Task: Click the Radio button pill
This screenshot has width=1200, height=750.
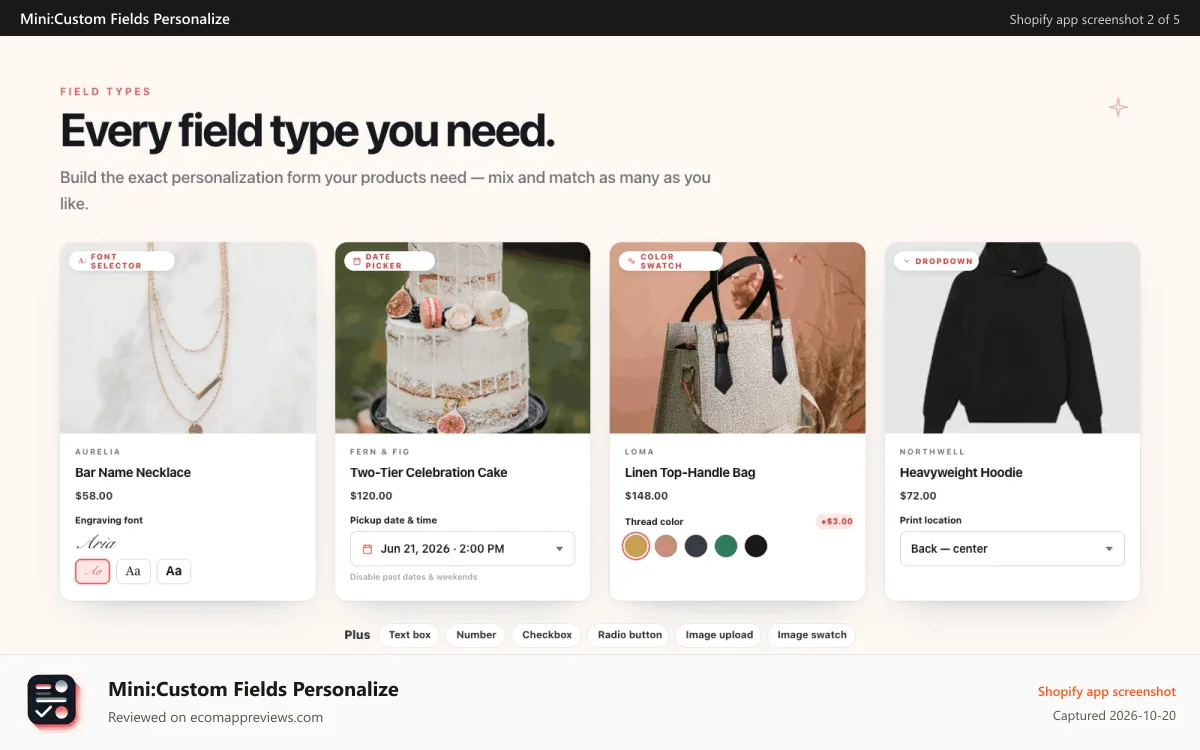Action: 630,635
